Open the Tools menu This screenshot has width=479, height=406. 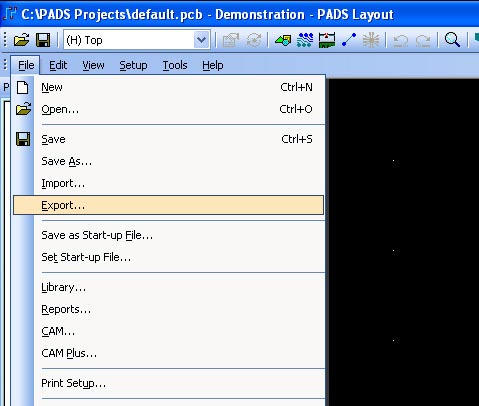pos(175,65)
